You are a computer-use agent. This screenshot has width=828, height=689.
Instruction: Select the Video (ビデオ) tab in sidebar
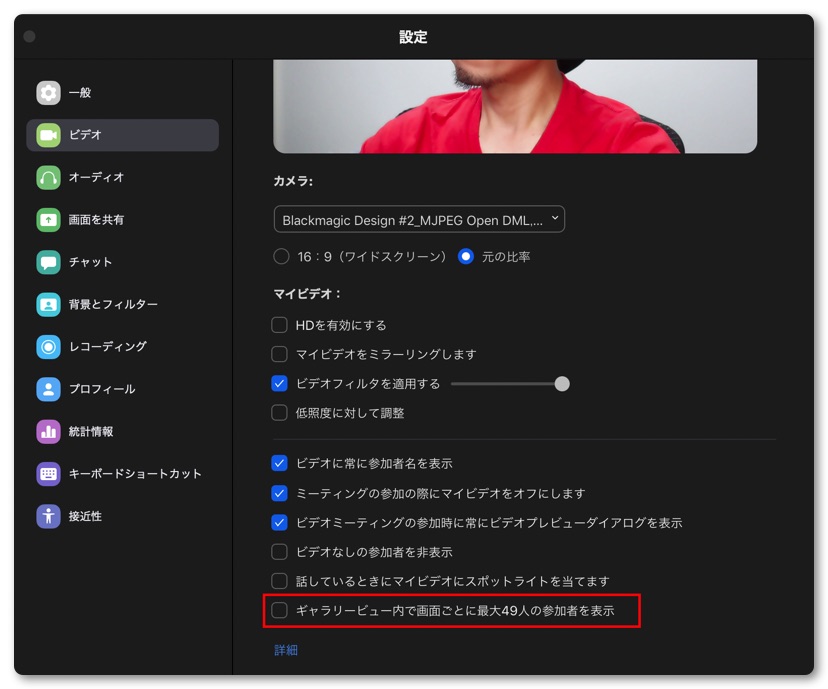pos(122,135)
